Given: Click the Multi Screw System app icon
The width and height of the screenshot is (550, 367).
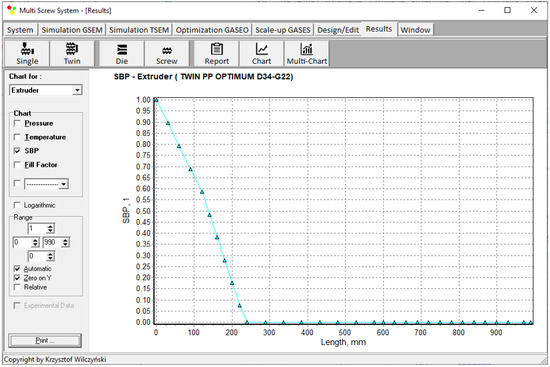Looking at the screenshot, I should 12,10.
